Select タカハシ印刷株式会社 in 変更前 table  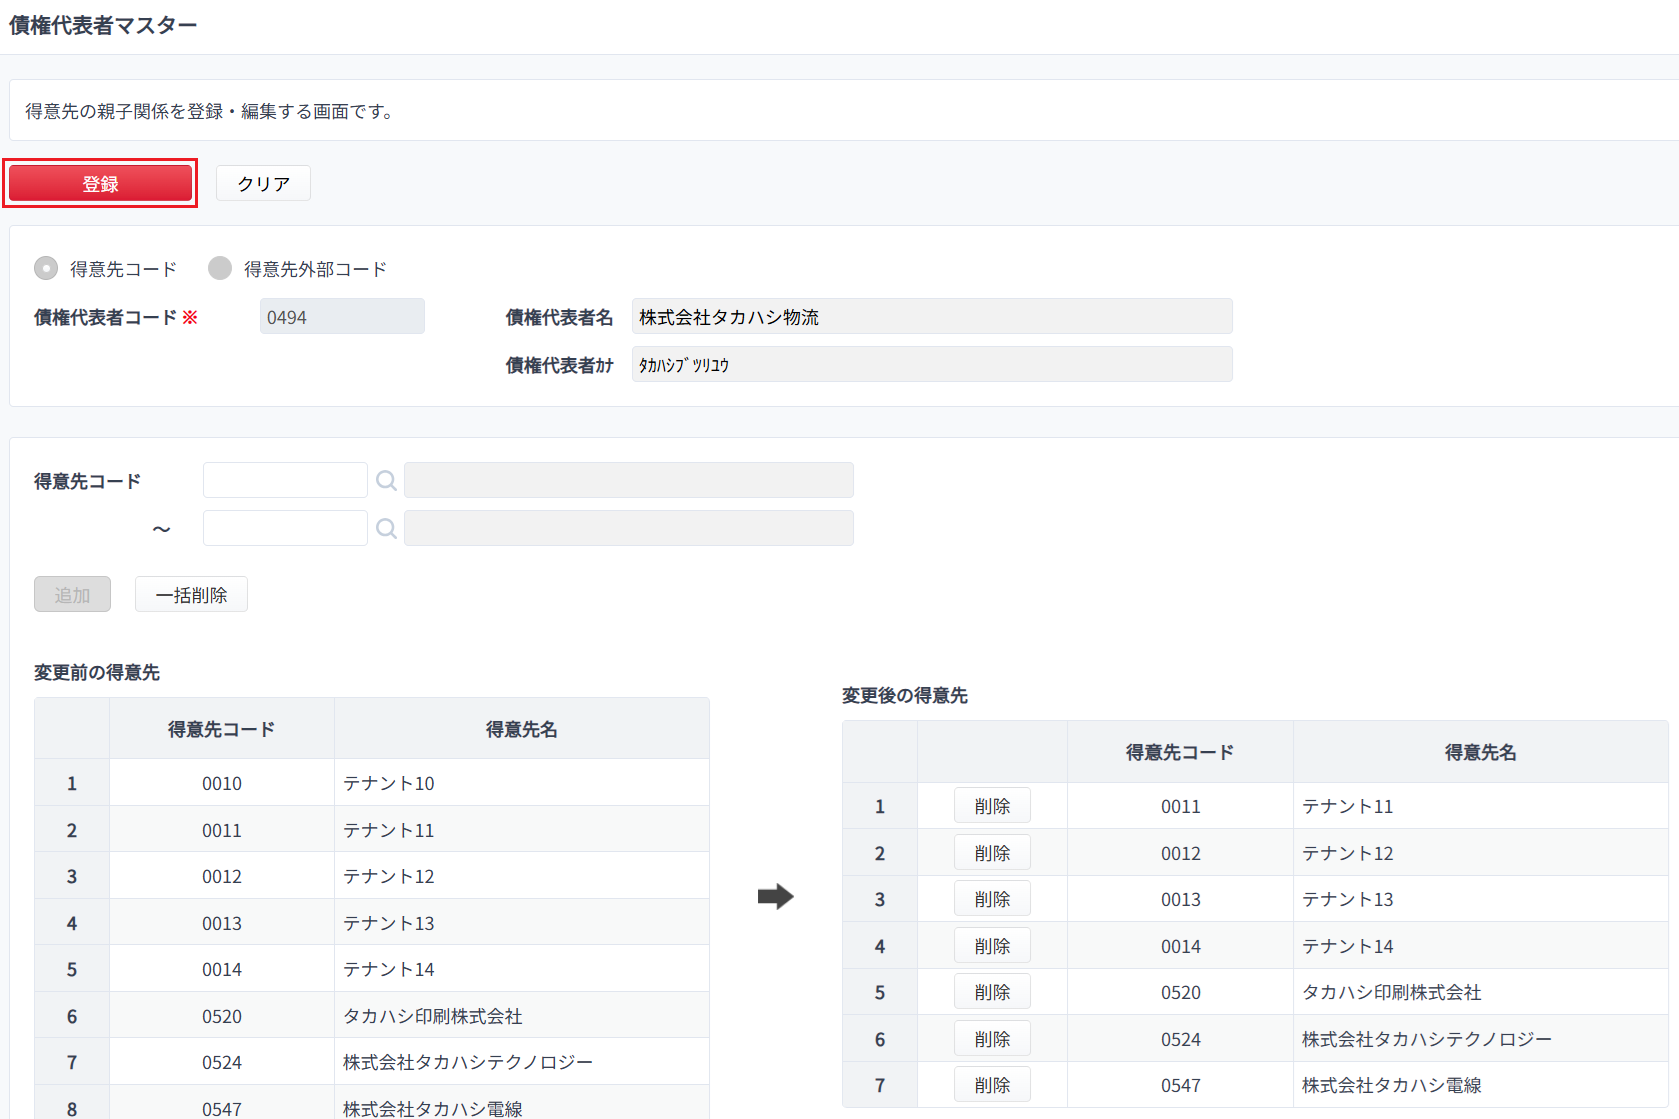pyautogui.click(x=522, y=1016)
